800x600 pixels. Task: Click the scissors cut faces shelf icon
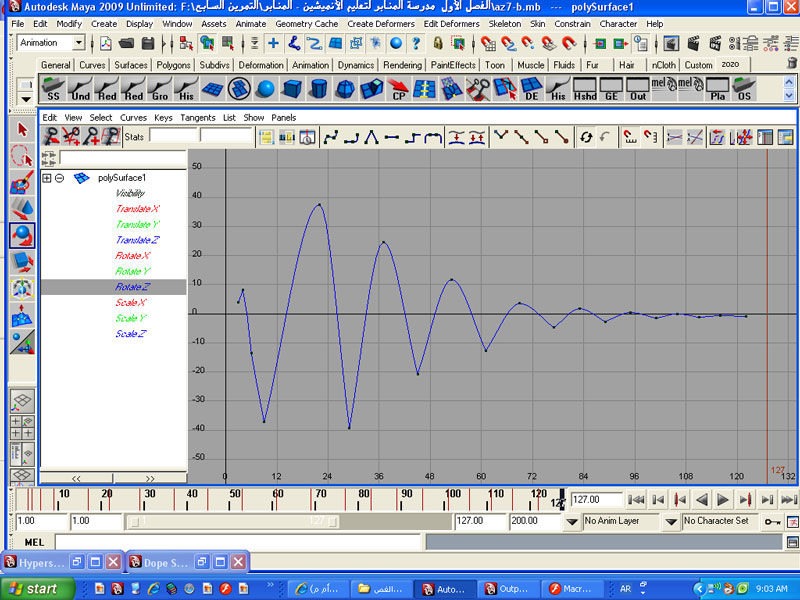coord(478,88)
